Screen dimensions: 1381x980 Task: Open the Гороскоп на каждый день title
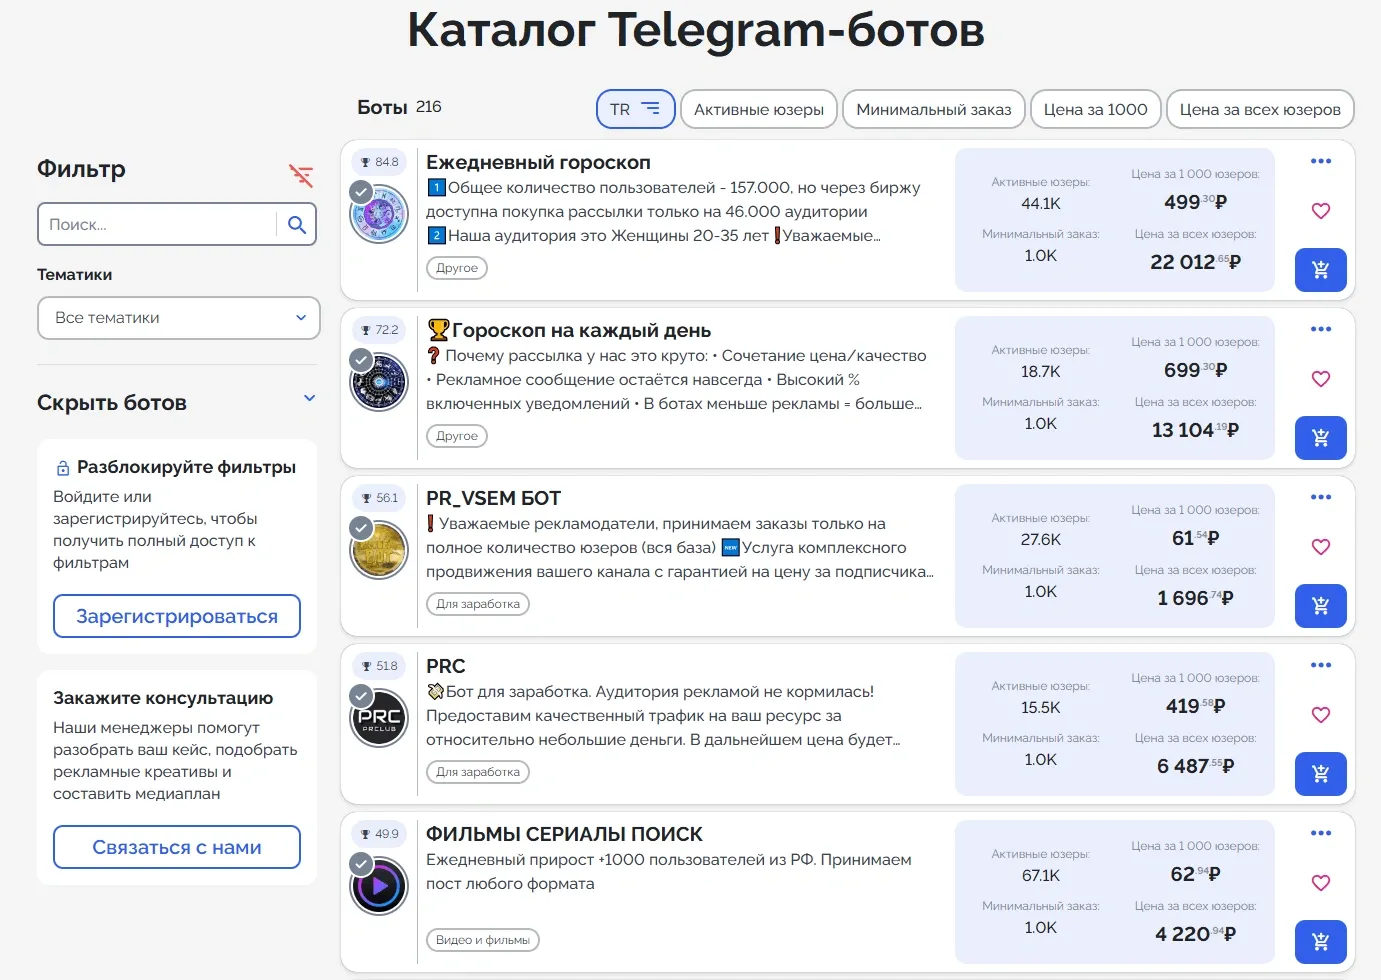[569, 330]
